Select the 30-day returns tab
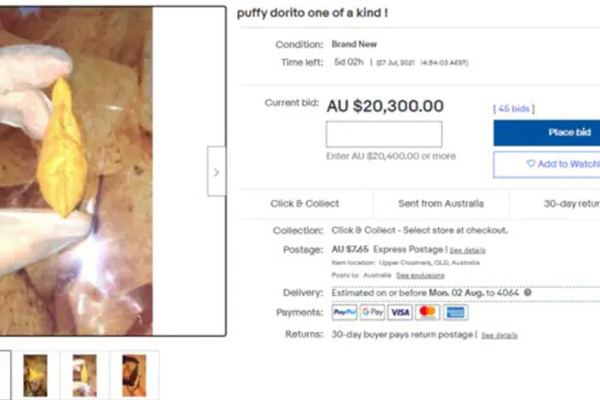The width and height of the screenshot is (600, 400). tap(555, 204)
